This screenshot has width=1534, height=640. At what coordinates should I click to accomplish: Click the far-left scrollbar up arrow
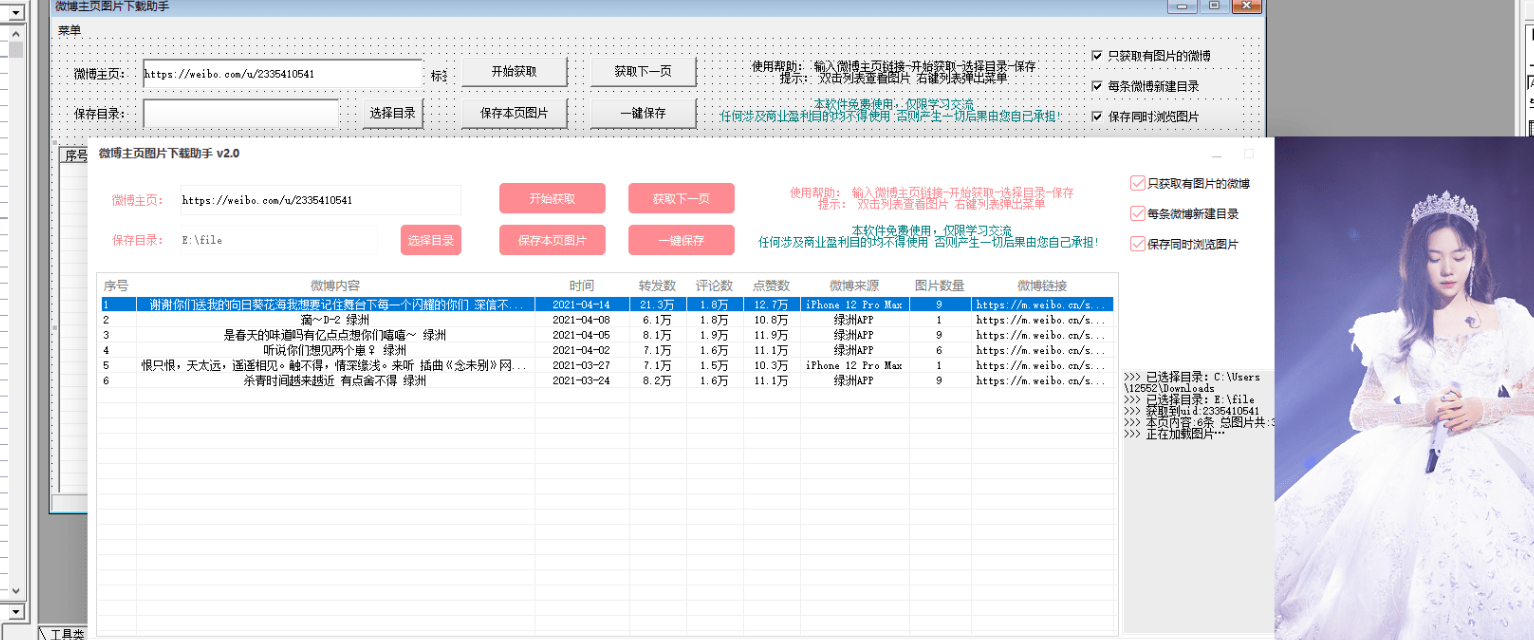[x=15, y=32]
